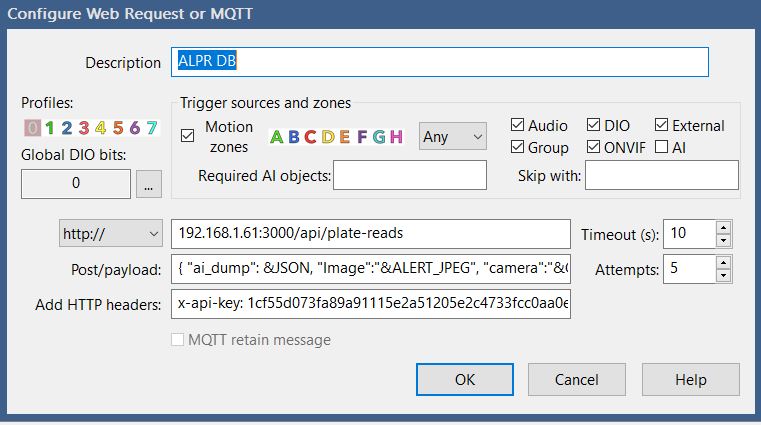Toggle motion zone A letter
761x425 pixels.
[x=278, y=137]
